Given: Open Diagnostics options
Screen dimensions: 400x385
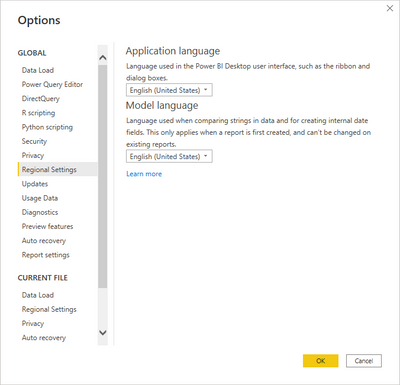Looking at the screenshot, I should click(40, 212).
